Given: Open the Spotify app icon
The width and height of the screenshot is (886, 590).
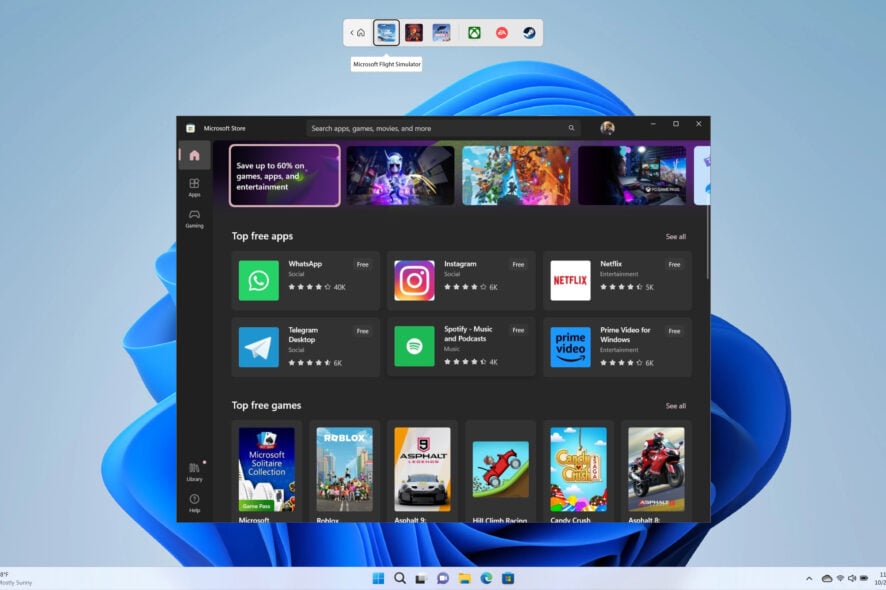Looking at the screenshot, I should click(x=414, y=346).
